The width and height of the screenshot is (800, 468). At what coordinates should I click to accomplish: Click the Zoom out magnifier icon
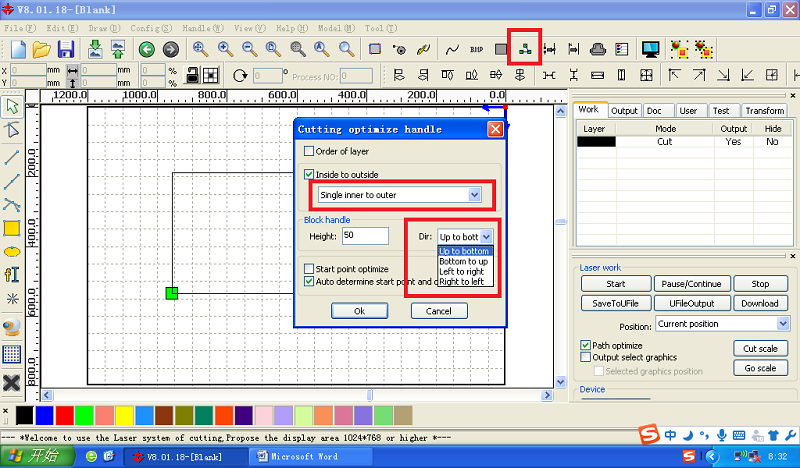pos(249,49)
